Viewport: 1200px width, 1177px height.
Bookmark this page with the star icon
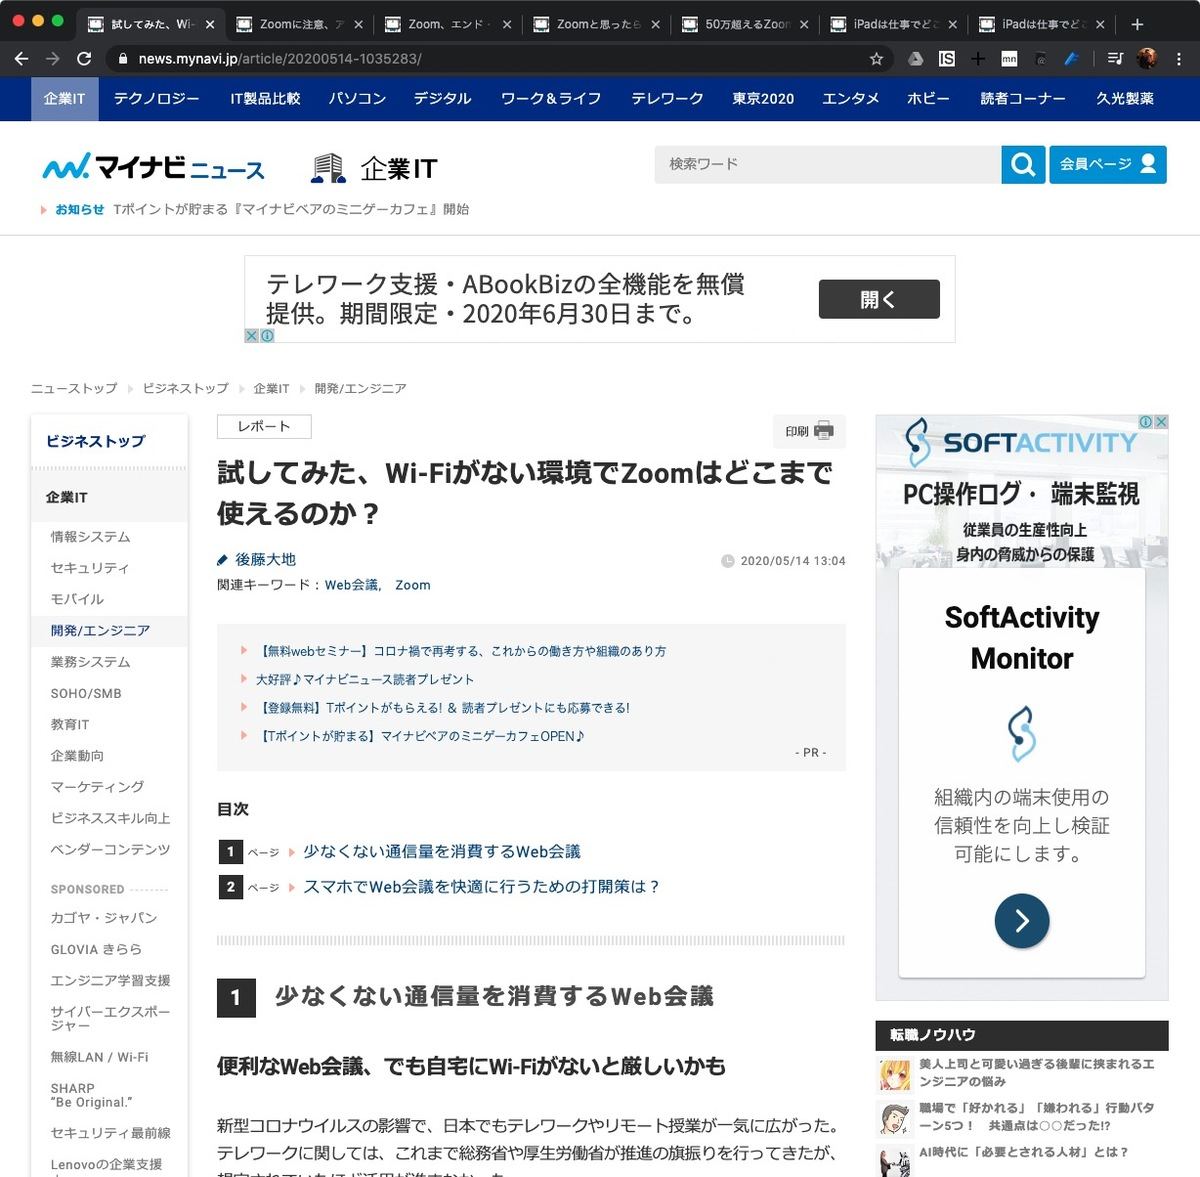click(877, 59)
